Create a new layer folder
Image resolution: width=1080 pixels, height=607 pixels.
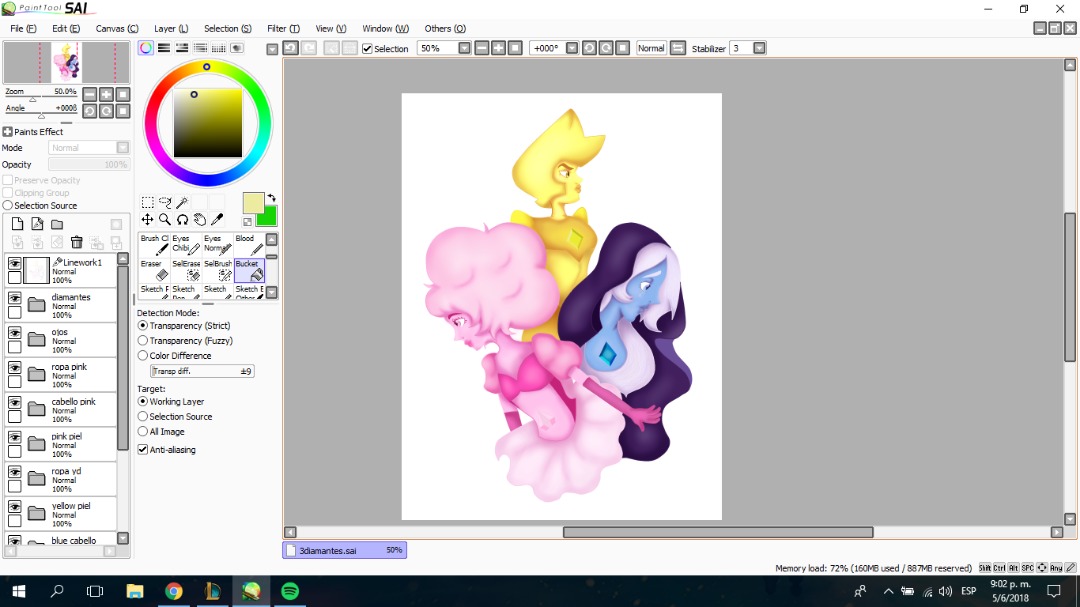tap(57, 224)
